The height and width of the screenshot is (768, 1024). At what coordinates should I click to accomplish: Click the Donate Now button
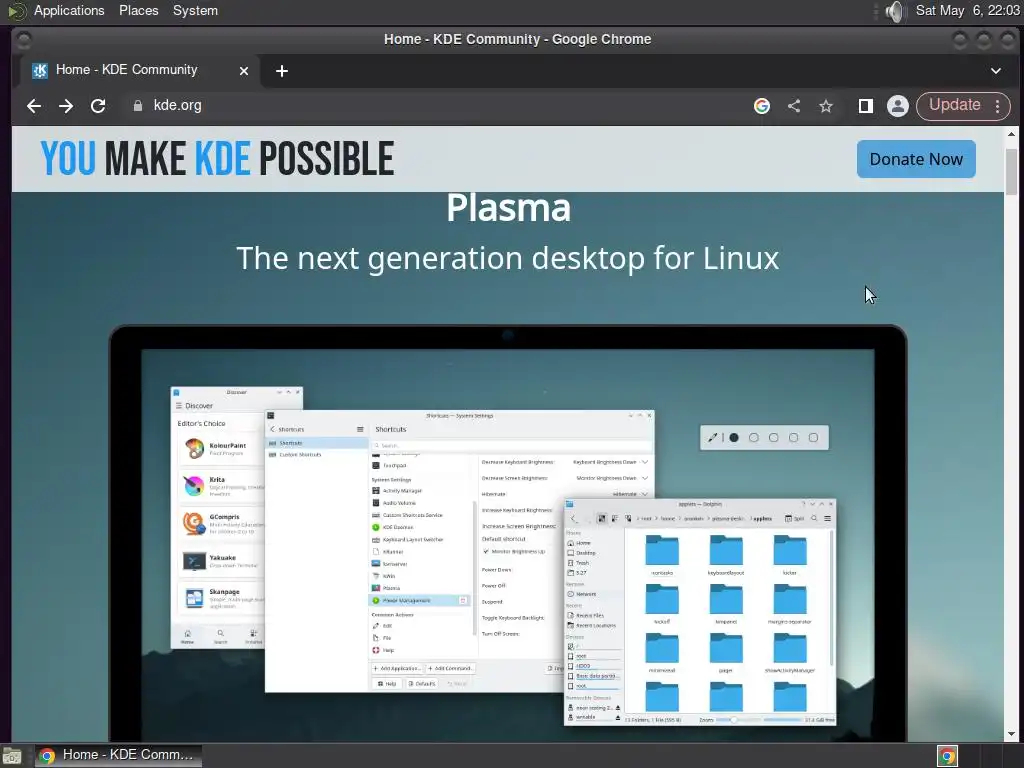916,159
